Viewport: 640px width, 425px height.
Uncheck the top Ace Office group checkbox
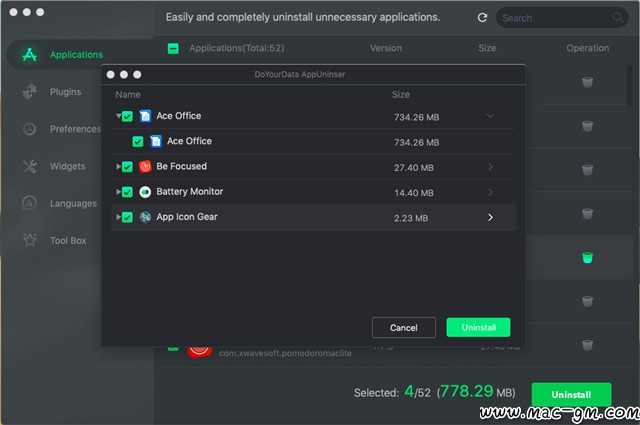point(127,117)
